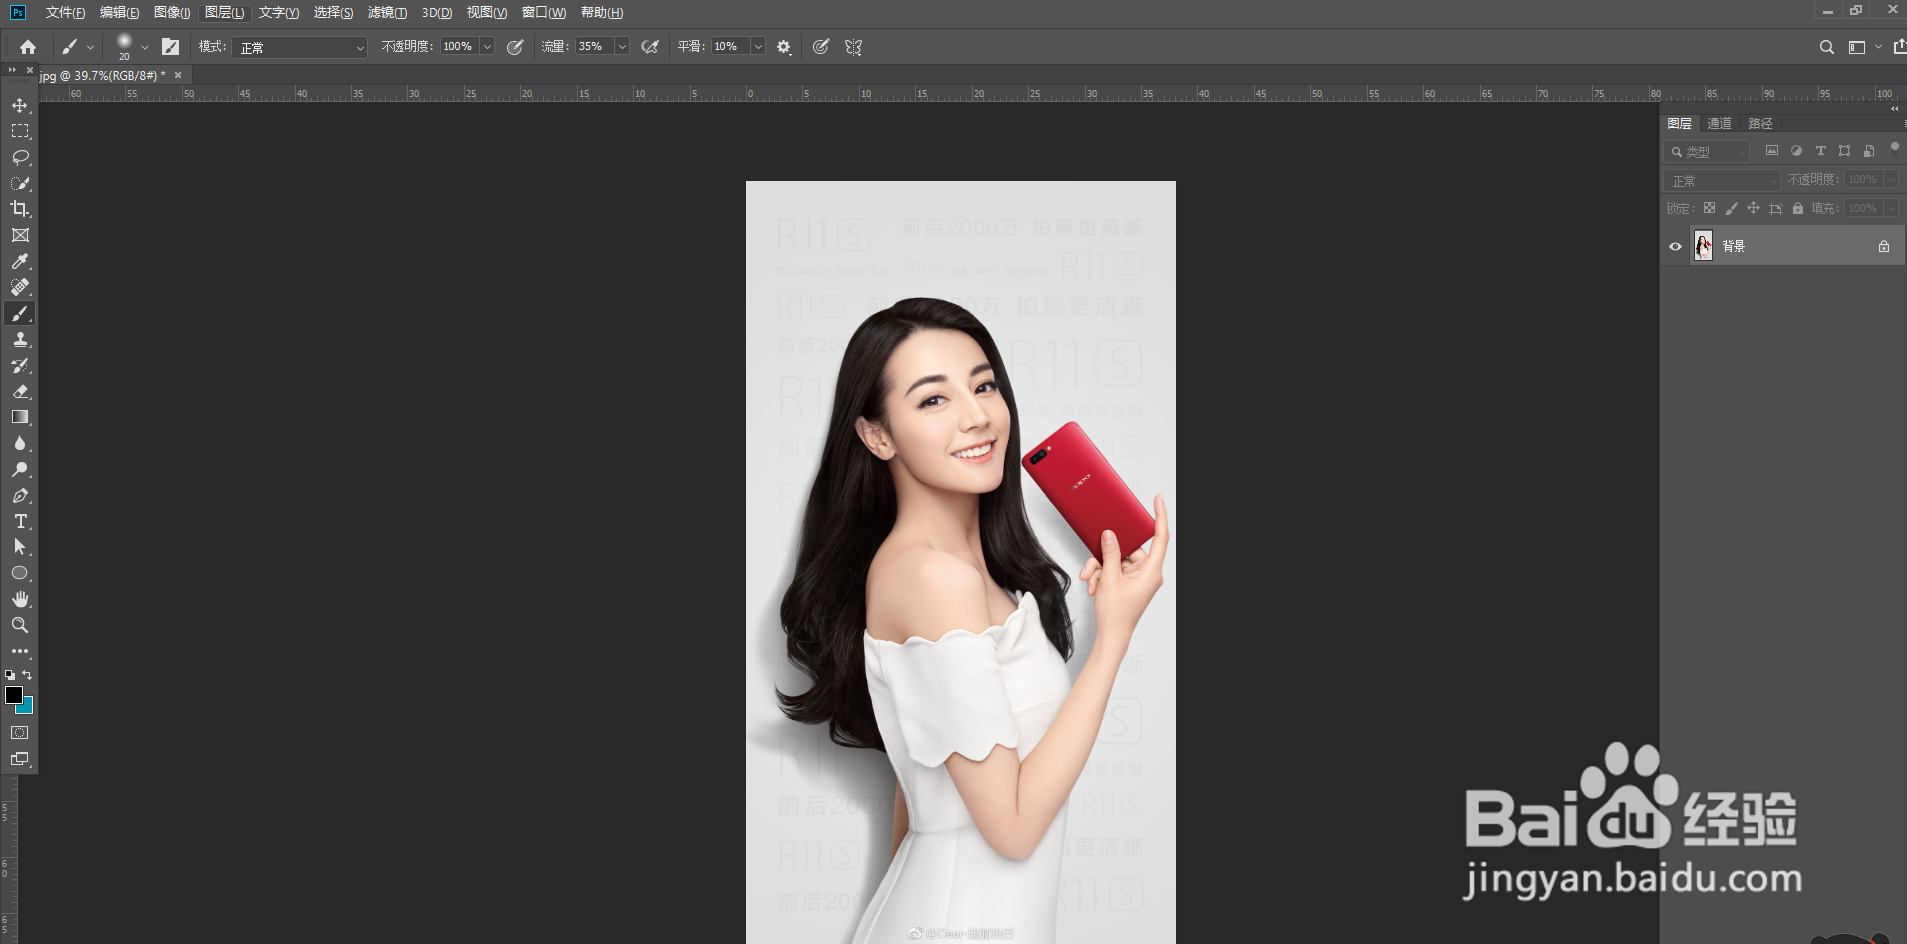Toggle the brush settings panel button
The height and width of the screenshot is (944, 1907).
(x=171, y=47)
